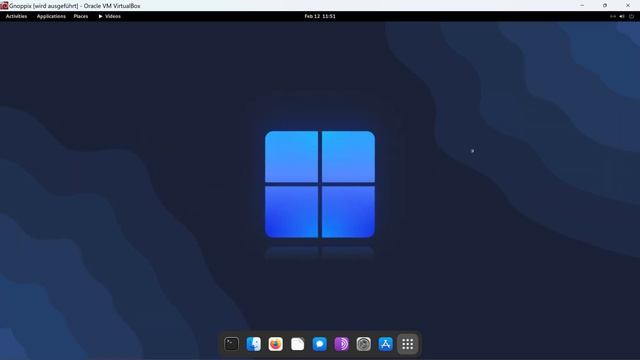This screenshot has width=640, height=360.
Task: Launch the purple Tor Browser icon
Action: click(x=342, y=344)
